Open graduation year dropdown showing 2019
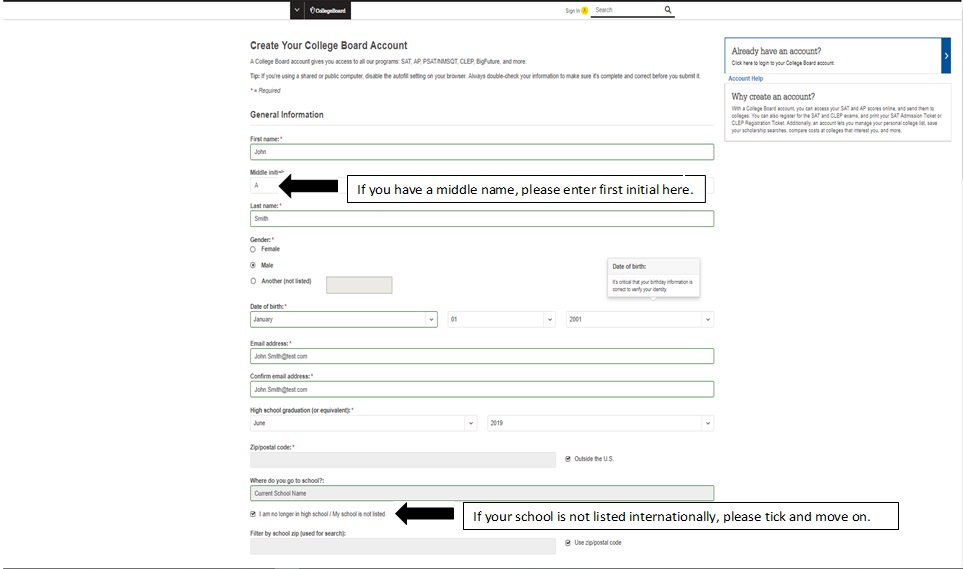The height and width of the screenshot is (569, 963). pos(600,423)
